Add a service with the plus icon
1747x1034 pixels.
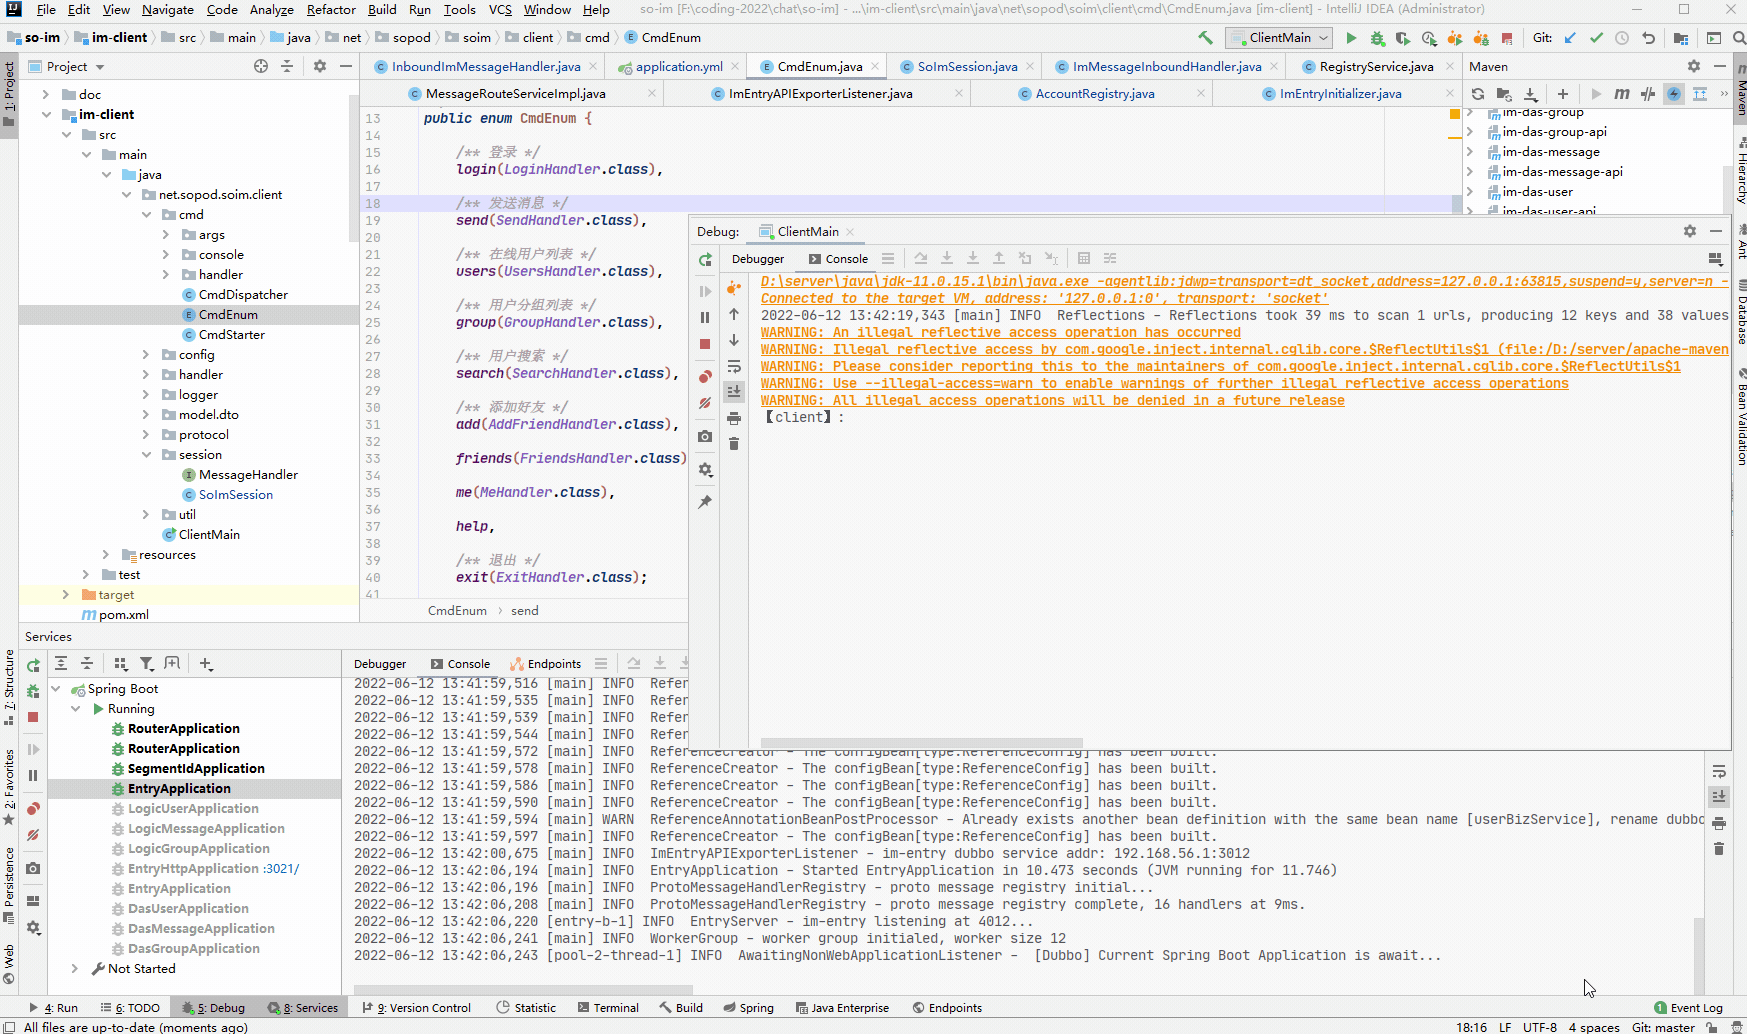(x=206, y=663)
